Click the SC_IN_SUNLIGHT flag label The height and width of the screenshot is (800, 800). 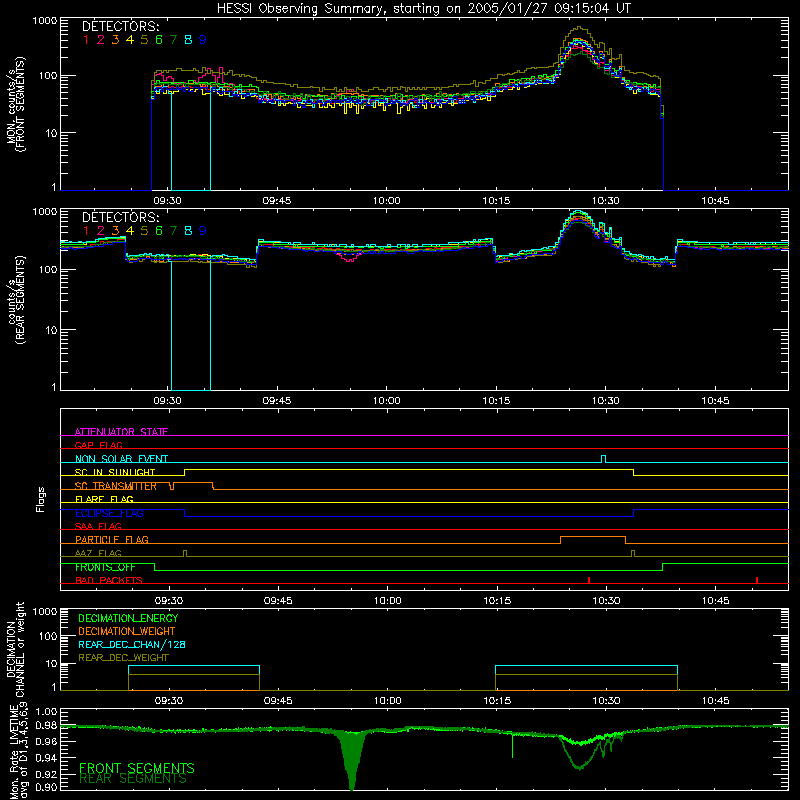(115, 472)
